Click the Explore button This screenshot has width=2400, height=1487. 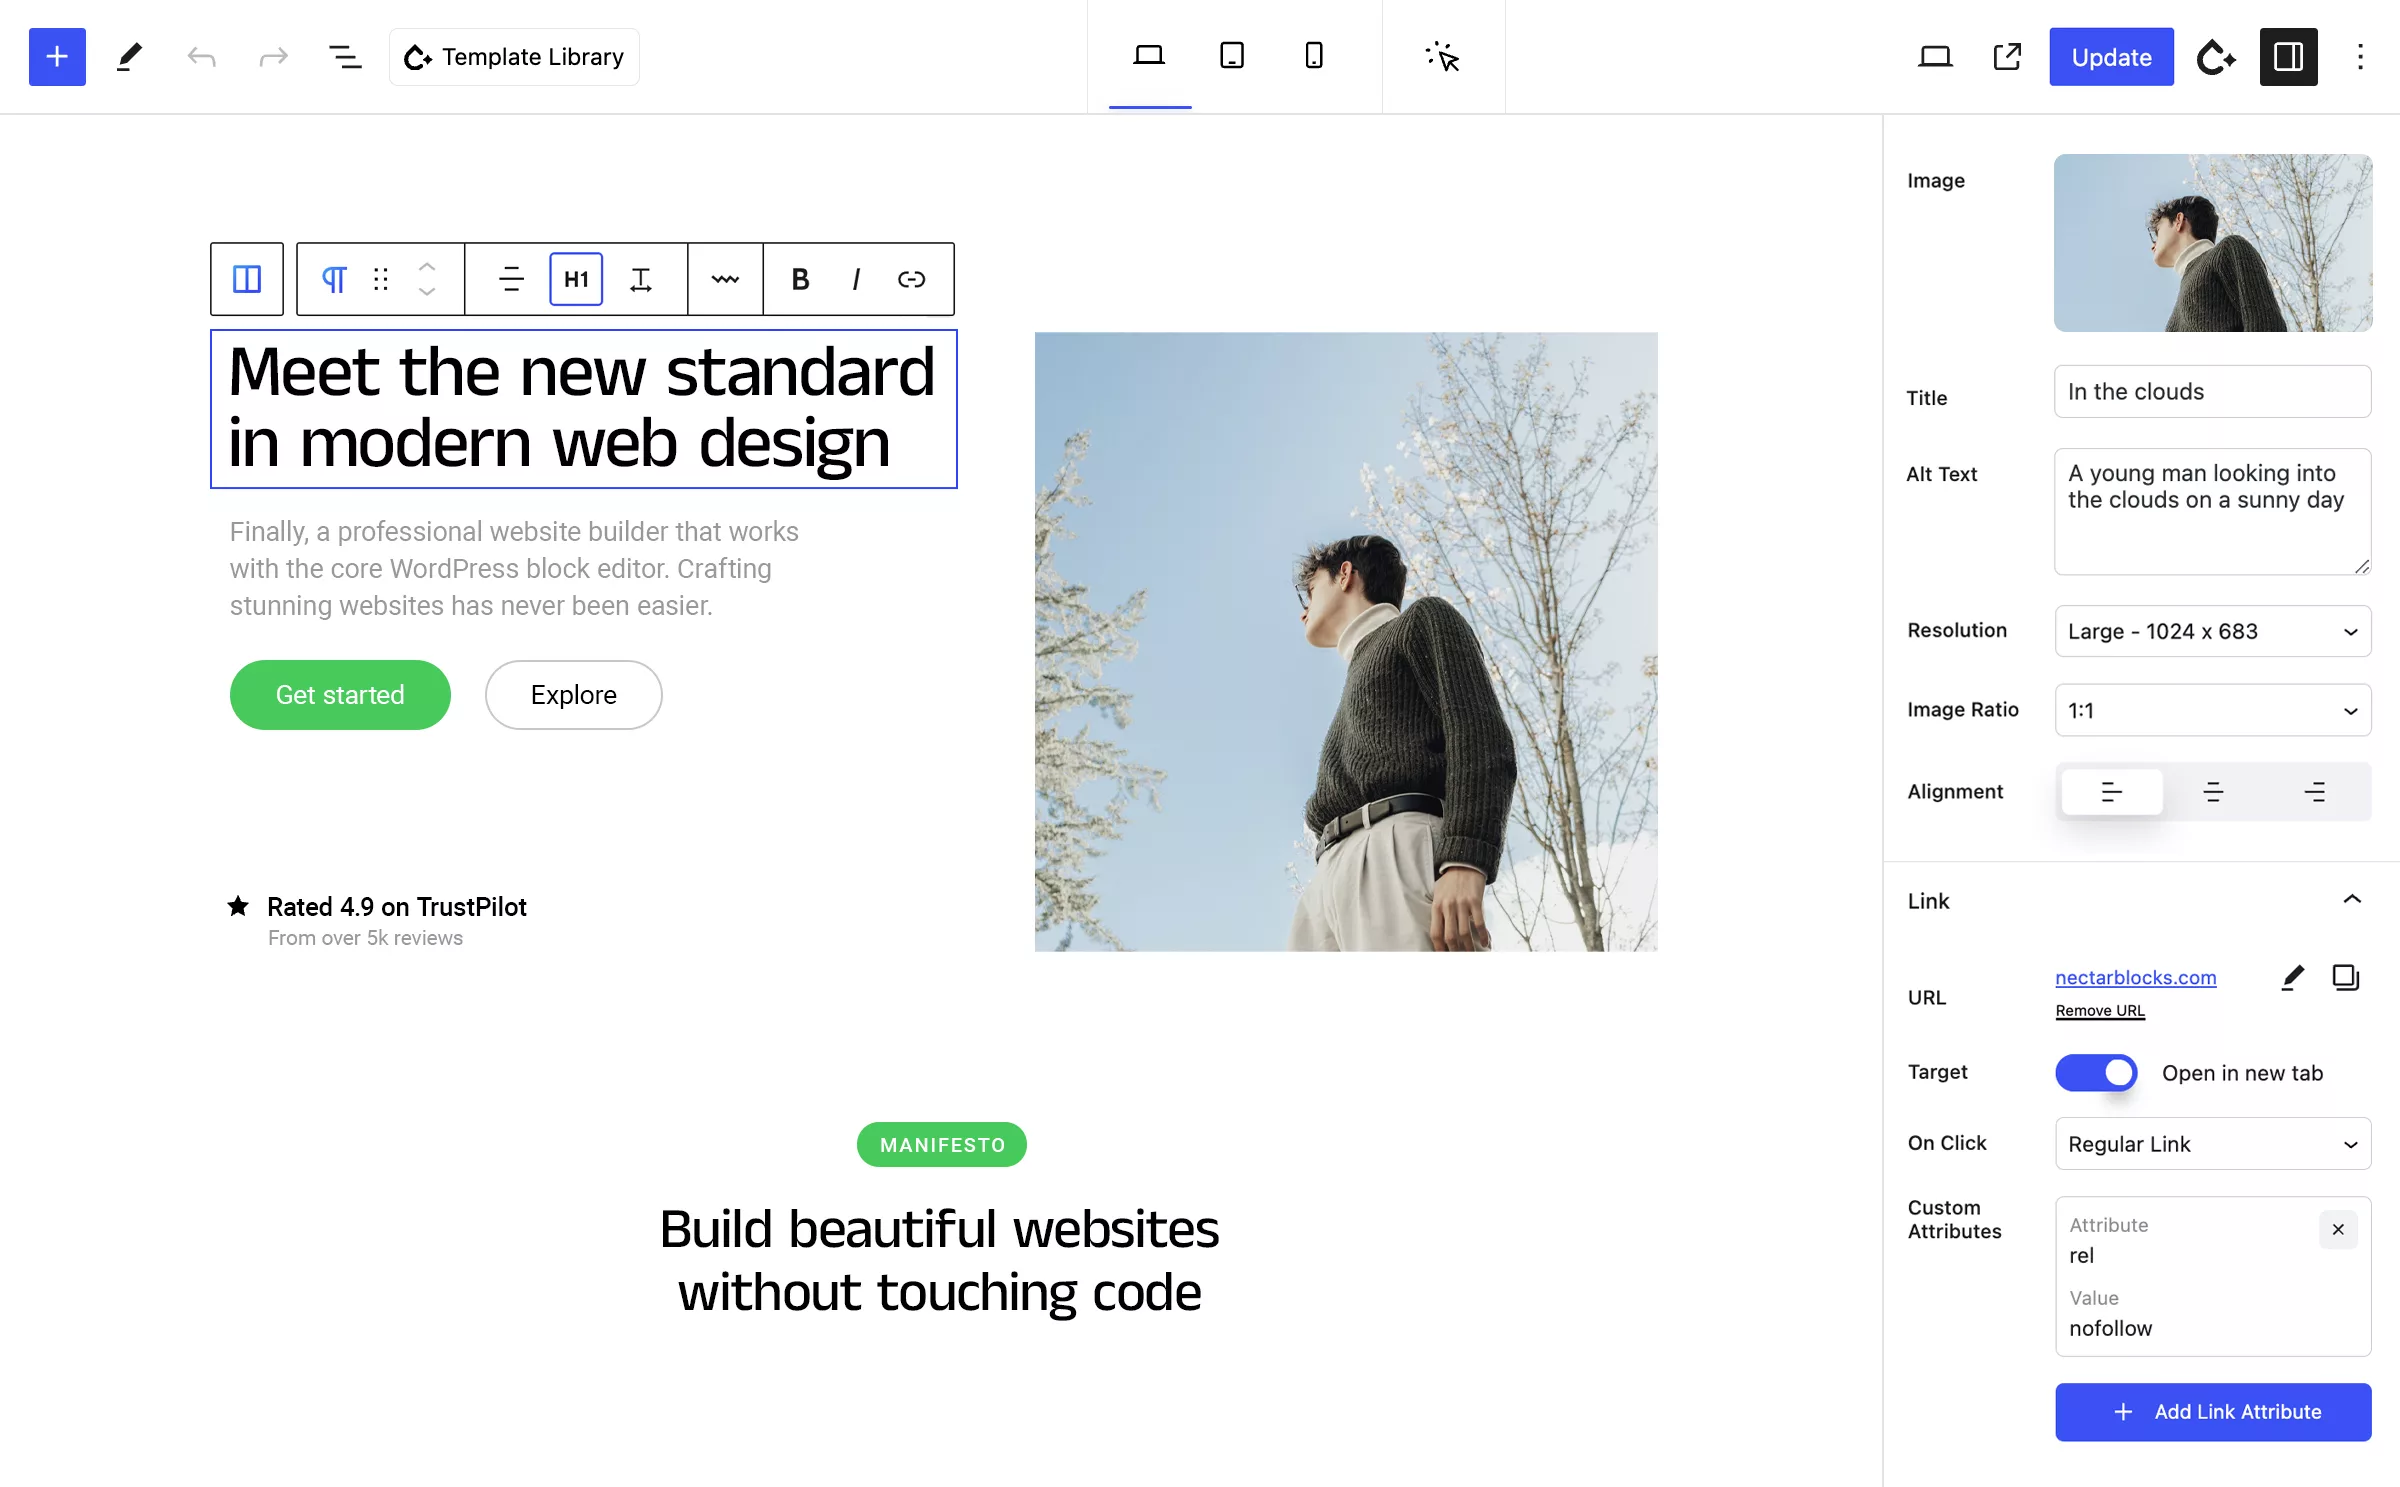click(574, 695)
